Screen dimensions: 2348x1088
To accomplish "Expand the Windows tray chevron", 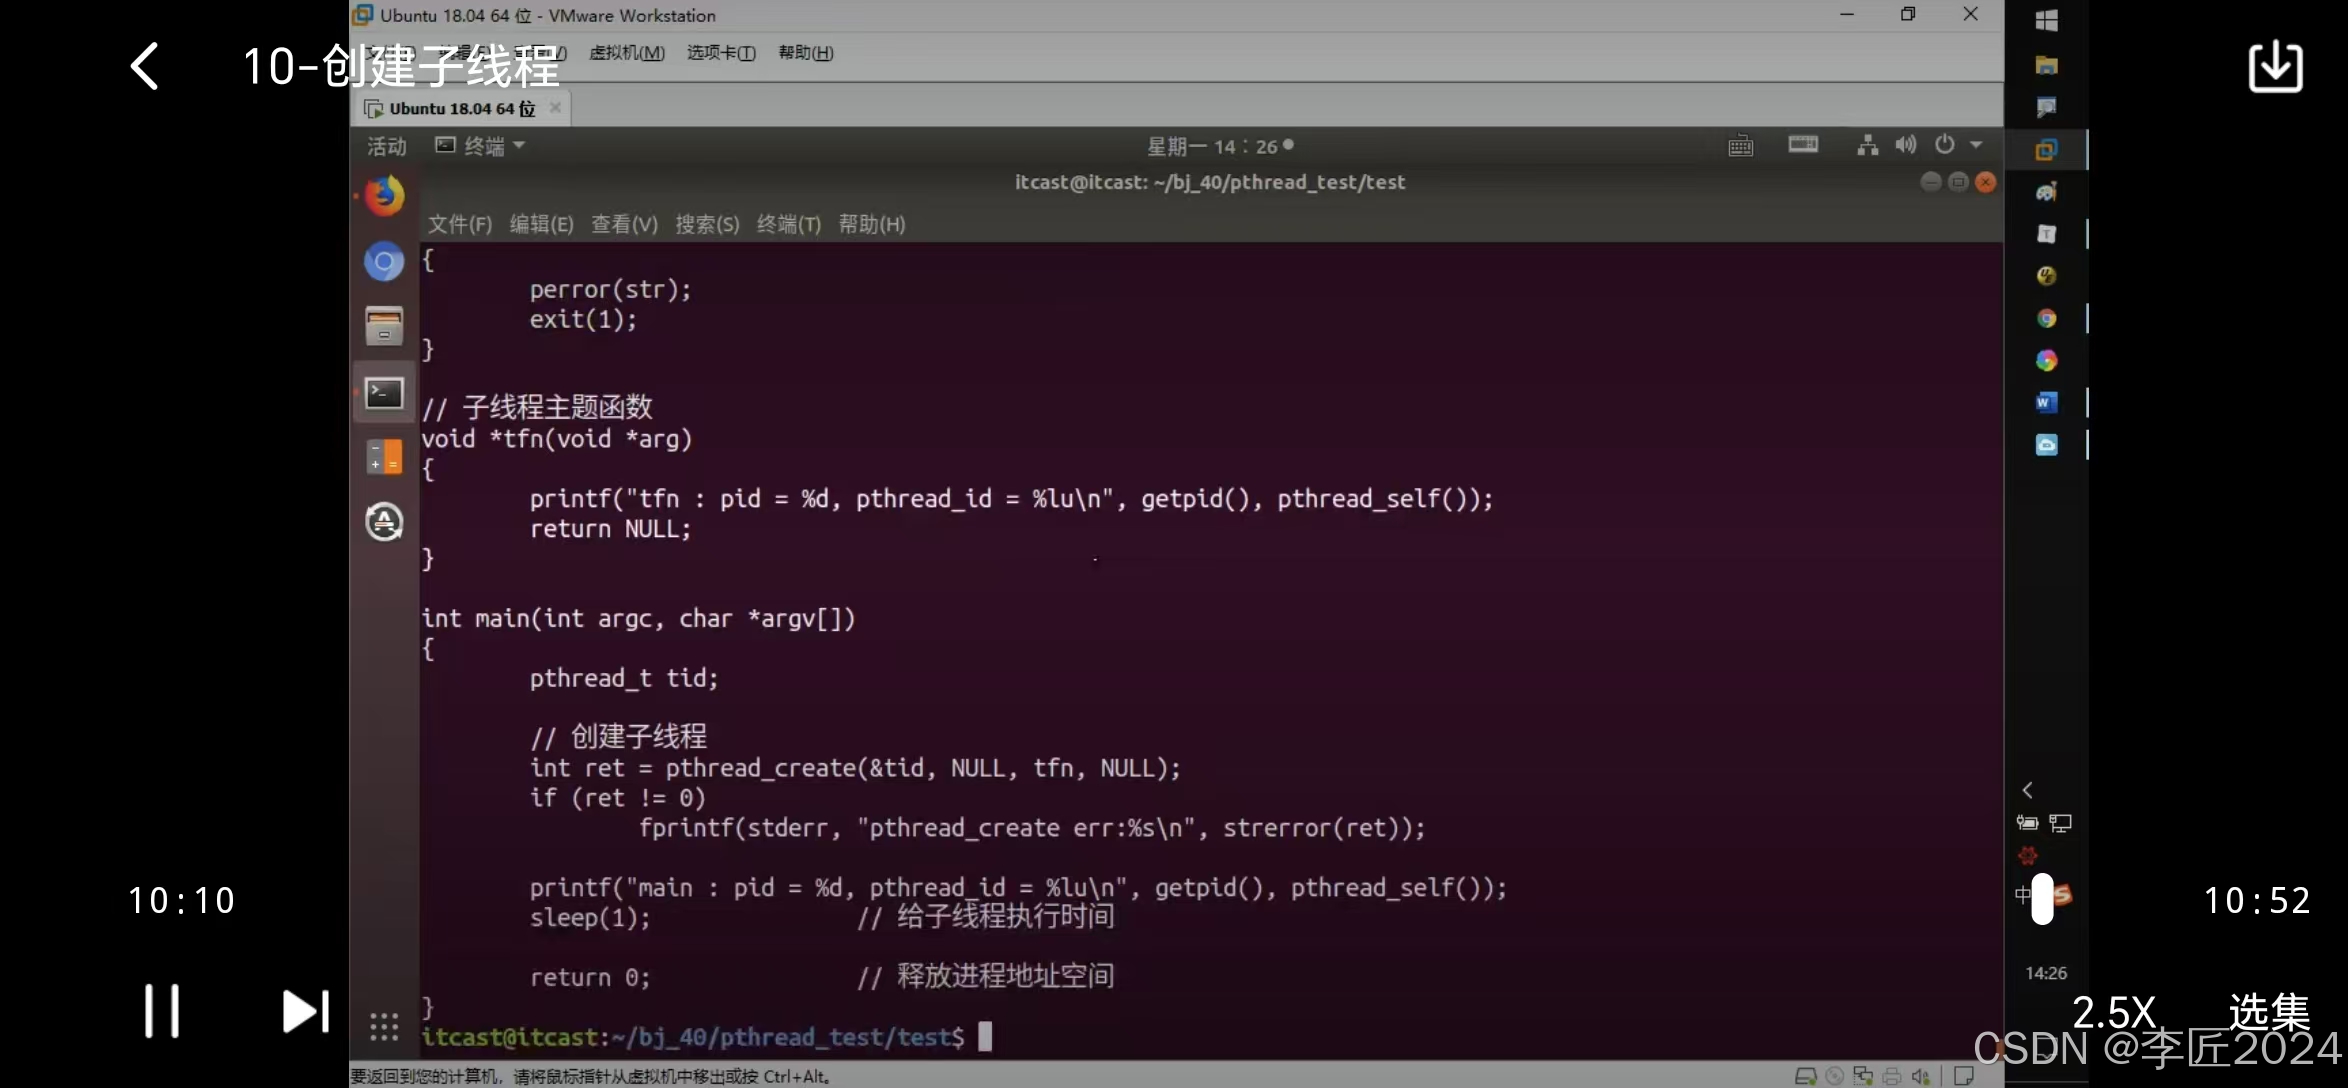I will [2028, 790].
